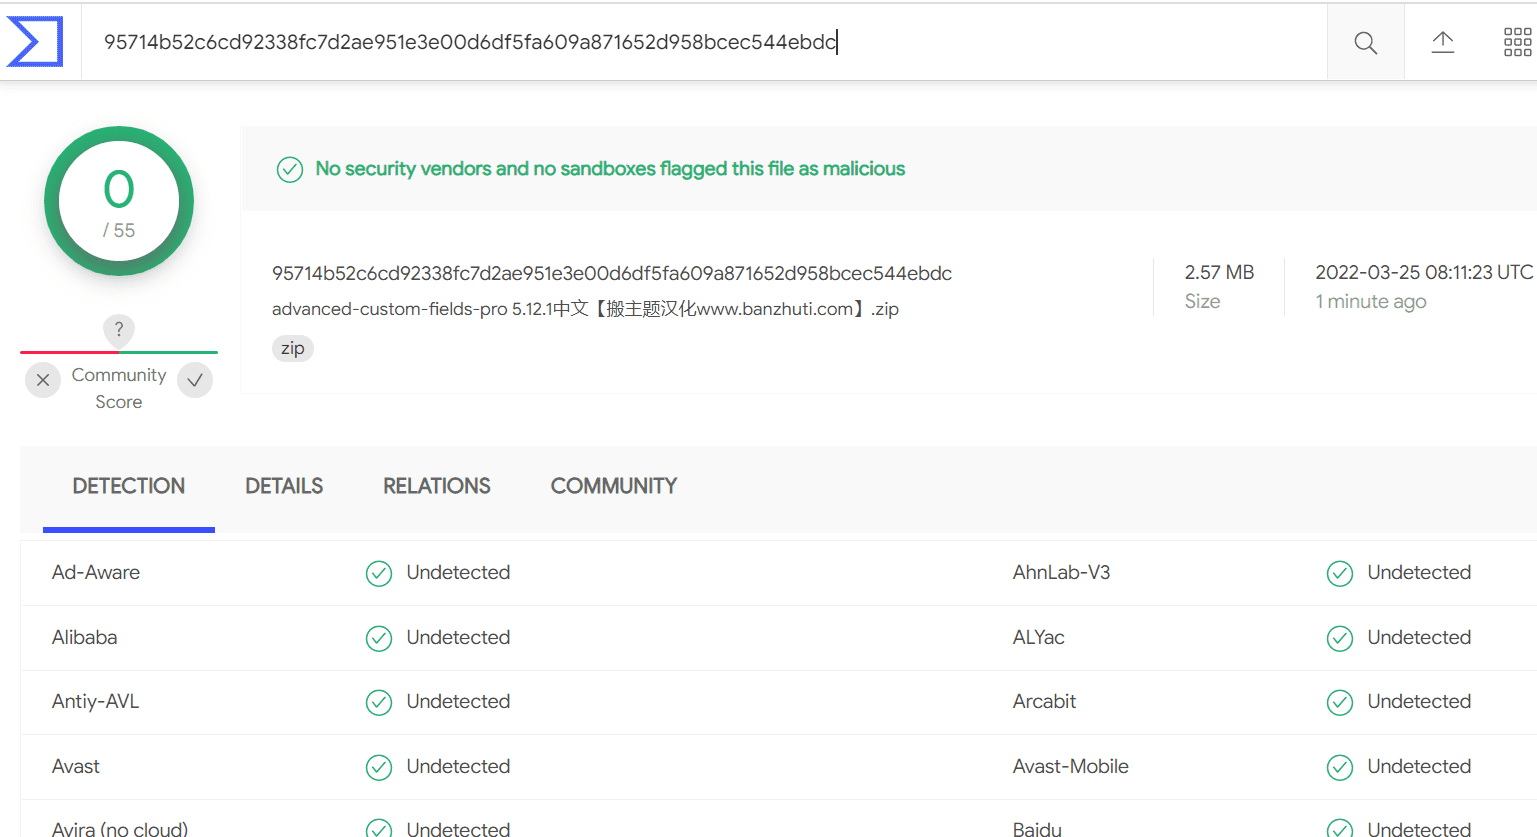Focus the hash search input field

pos(704,42)
